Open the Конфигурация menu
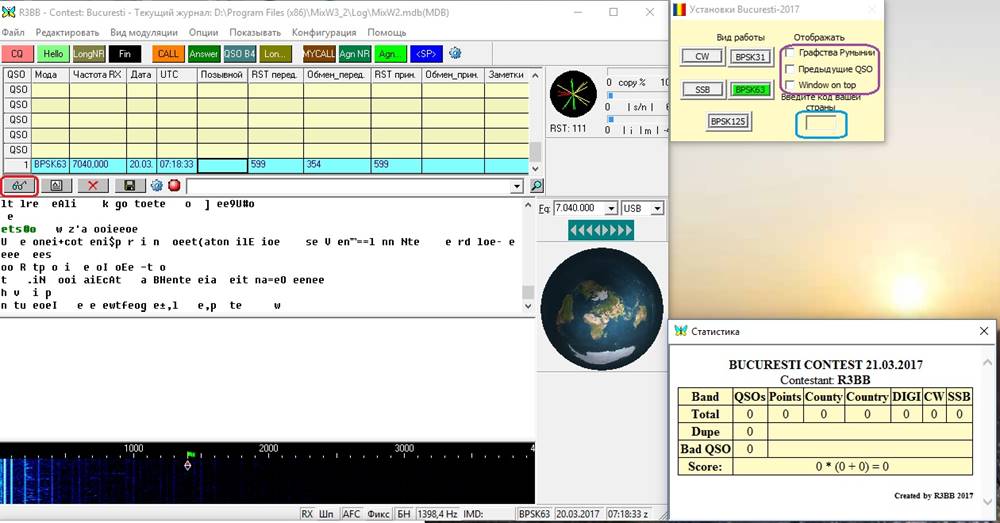 (x=324, y=32)
